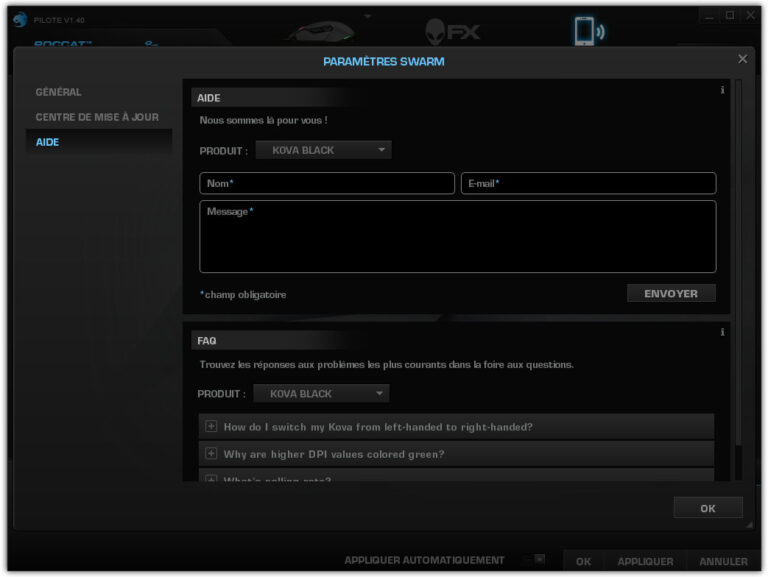Close the Paramètres Swarm dialog

click(742, 59)
